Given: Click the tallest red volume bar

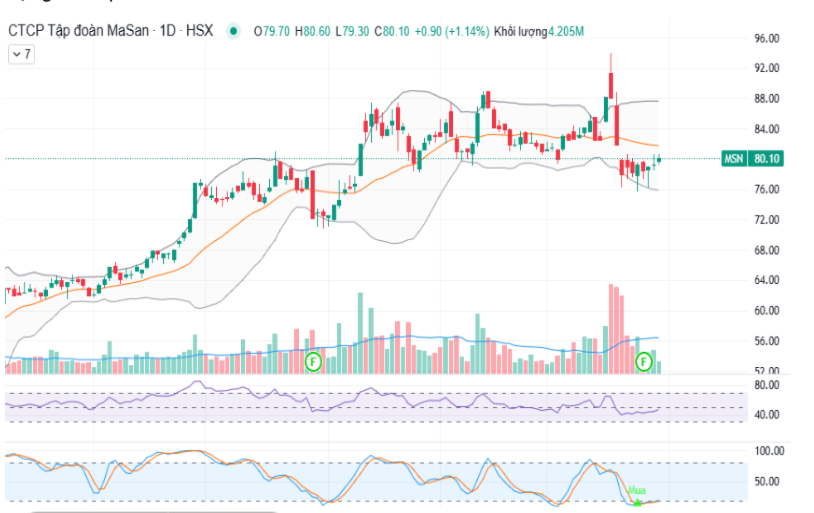Looking at the screenshot, I should pos(611,329).
